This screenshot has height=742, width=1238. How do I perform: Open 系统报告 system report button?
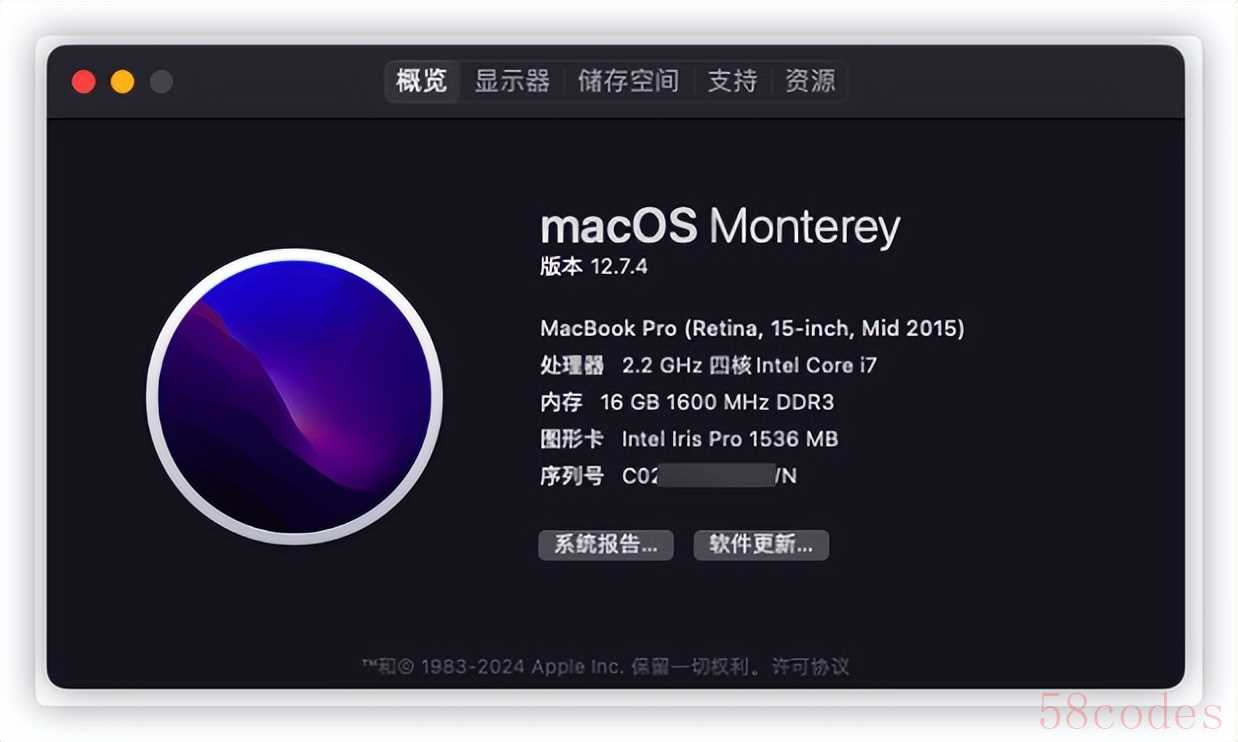pos(606,545)
